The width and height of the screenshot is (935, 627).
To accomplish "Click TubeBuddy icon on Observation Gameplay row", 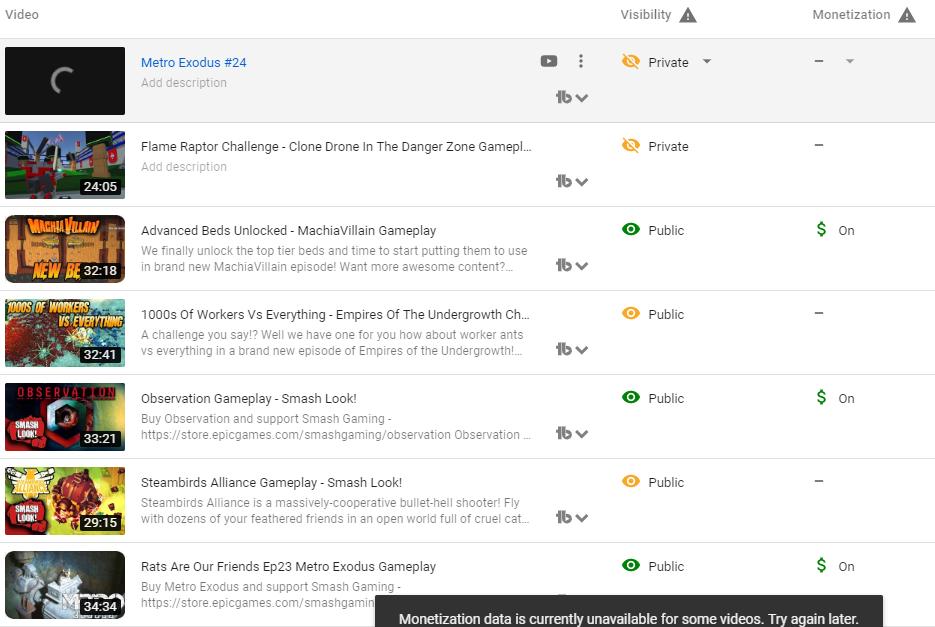I will pyautogui.click(x=564, y=434).
